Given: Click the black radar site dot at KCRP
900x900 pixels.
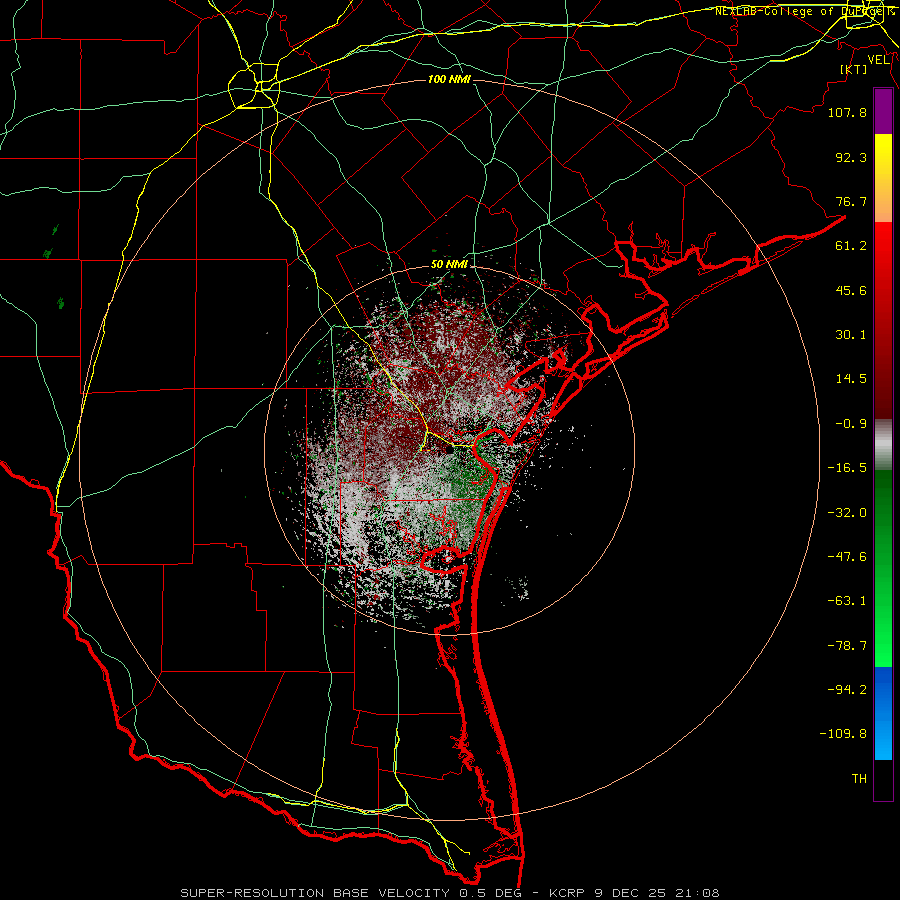Looking at the screenshot, I should pyautogui.click(x=449, y=451).
